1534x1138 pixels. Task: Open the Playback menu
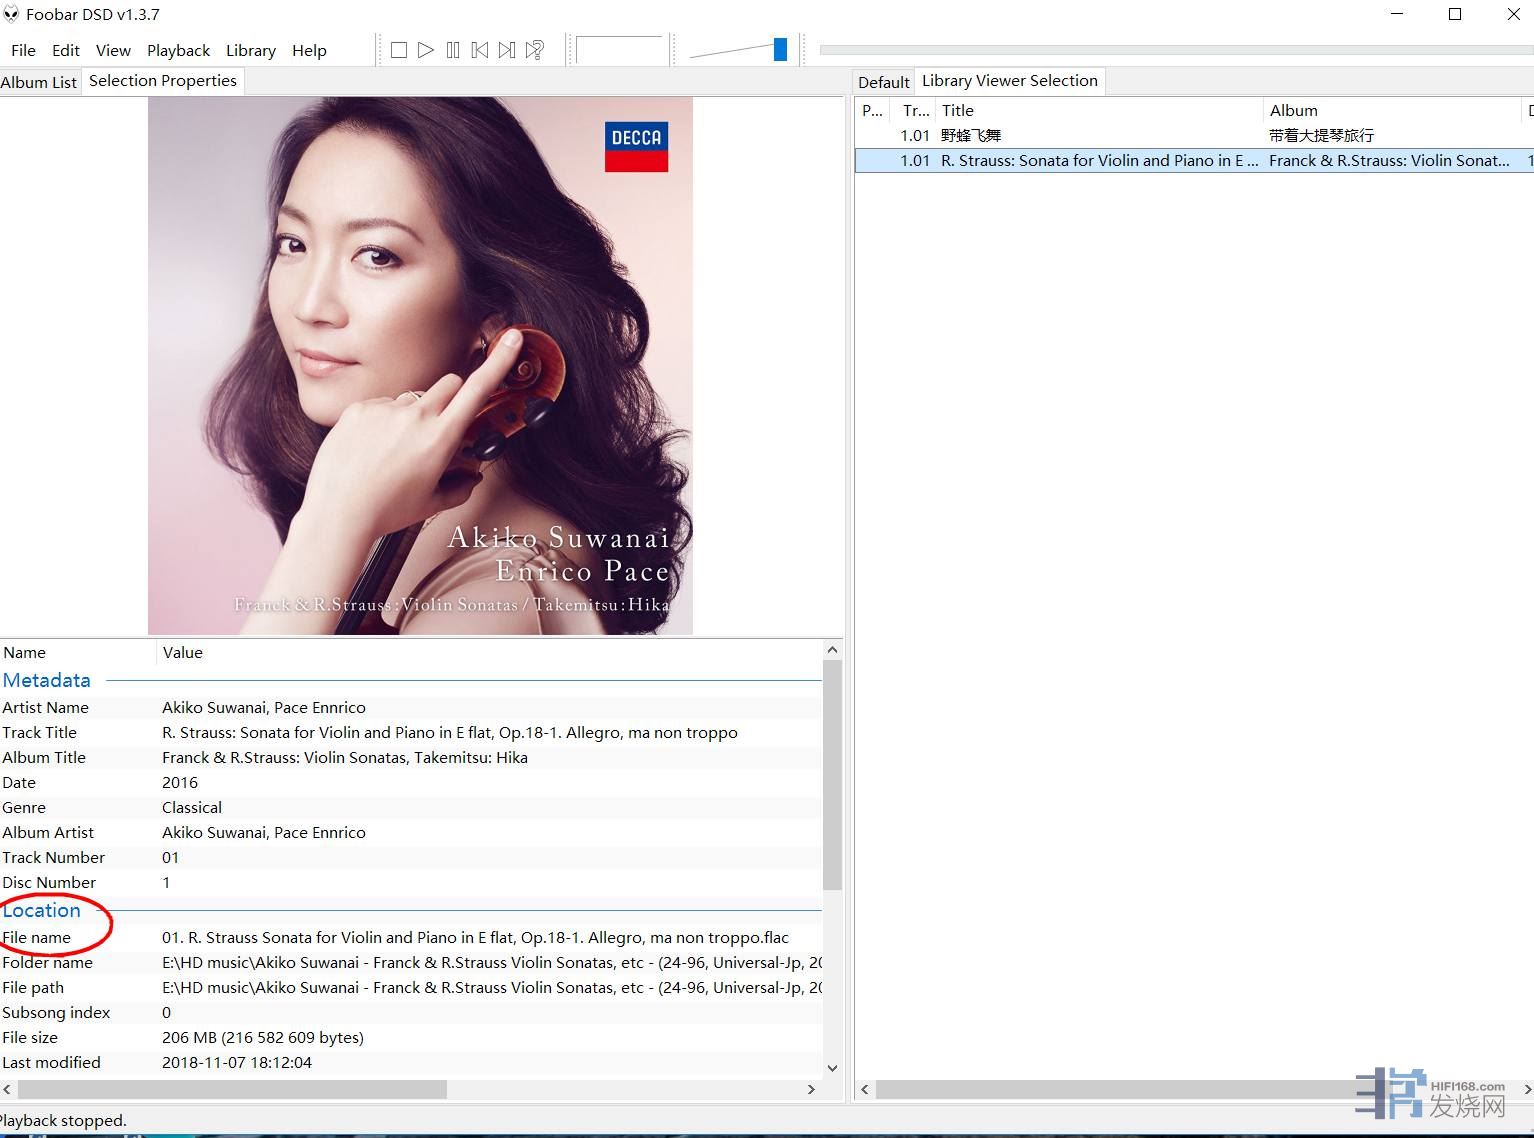(178, 50)
